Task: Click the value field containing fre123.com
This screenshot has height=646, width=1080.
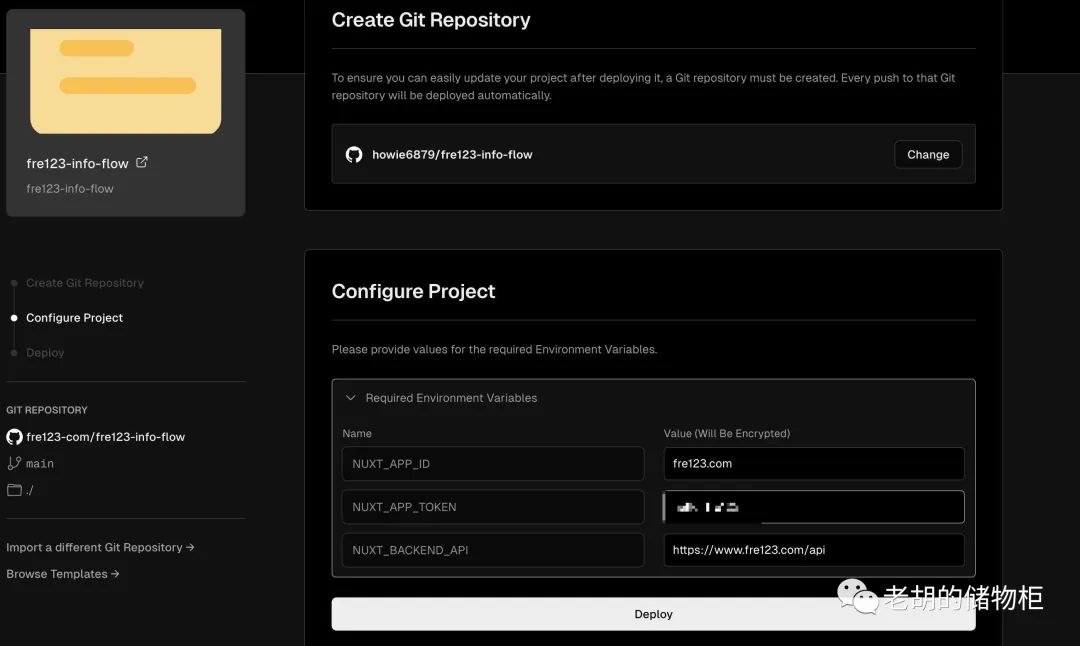Action: [x=814, y=463]
